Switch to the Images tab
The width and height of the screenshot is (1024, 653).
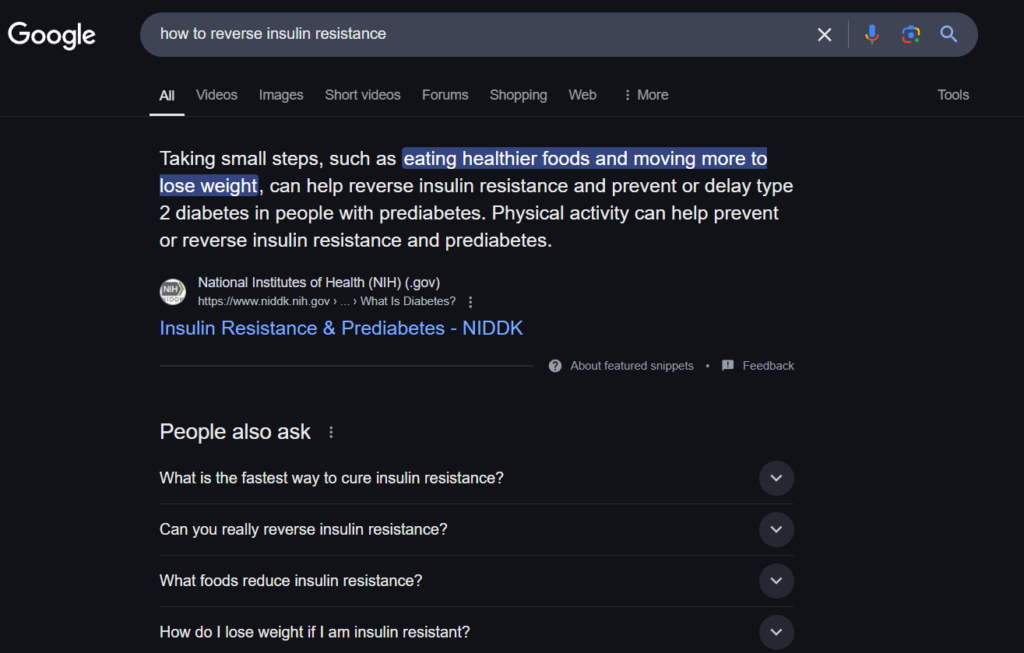[x=280, y=94]
